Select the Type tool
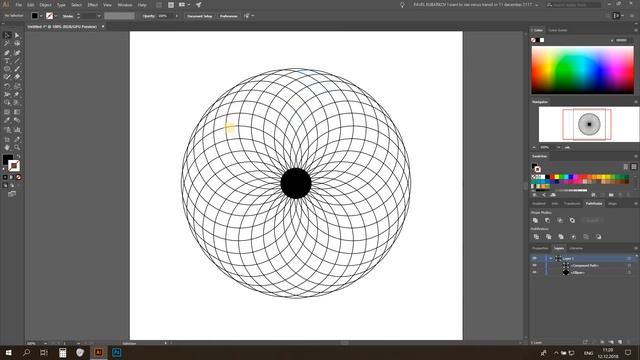The width and height of the screenshot is (640, 360). pyautogui.click(x=7, y=60)
